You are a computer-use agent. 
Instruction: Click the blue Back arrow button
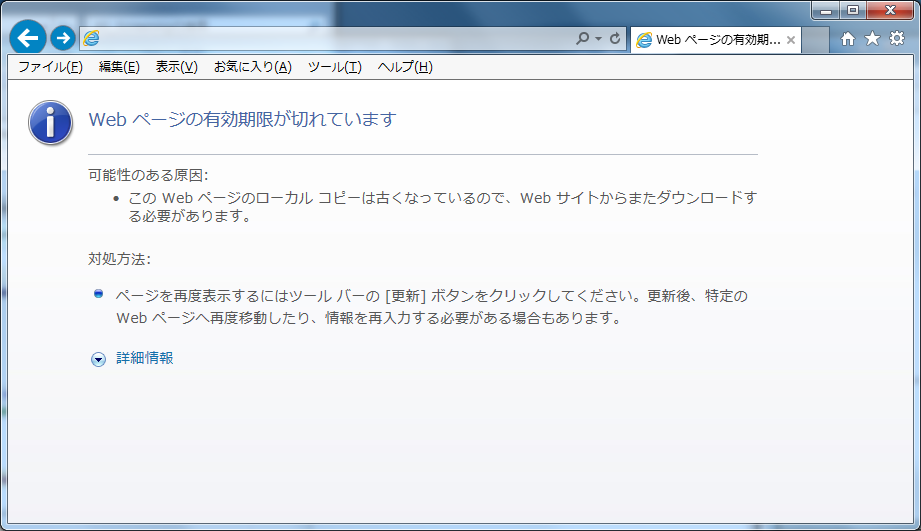[27, 38]
